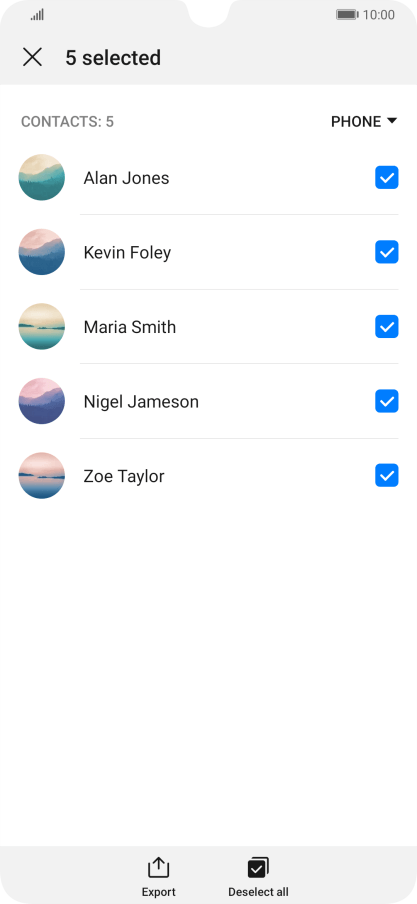The image size is (417, 904).
Task: Close the selection mode with X icon
Action: click(32, 57)
